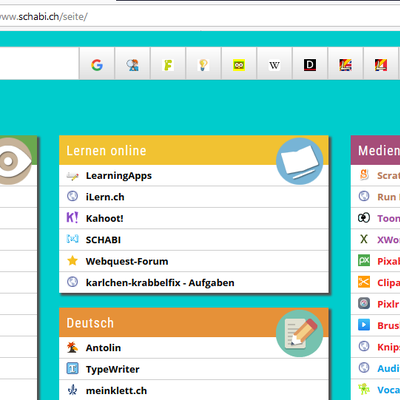400x400 pixels.
Task: Click the eye icon on green panel
Action: pyautogui.click(x=12, y=161)
